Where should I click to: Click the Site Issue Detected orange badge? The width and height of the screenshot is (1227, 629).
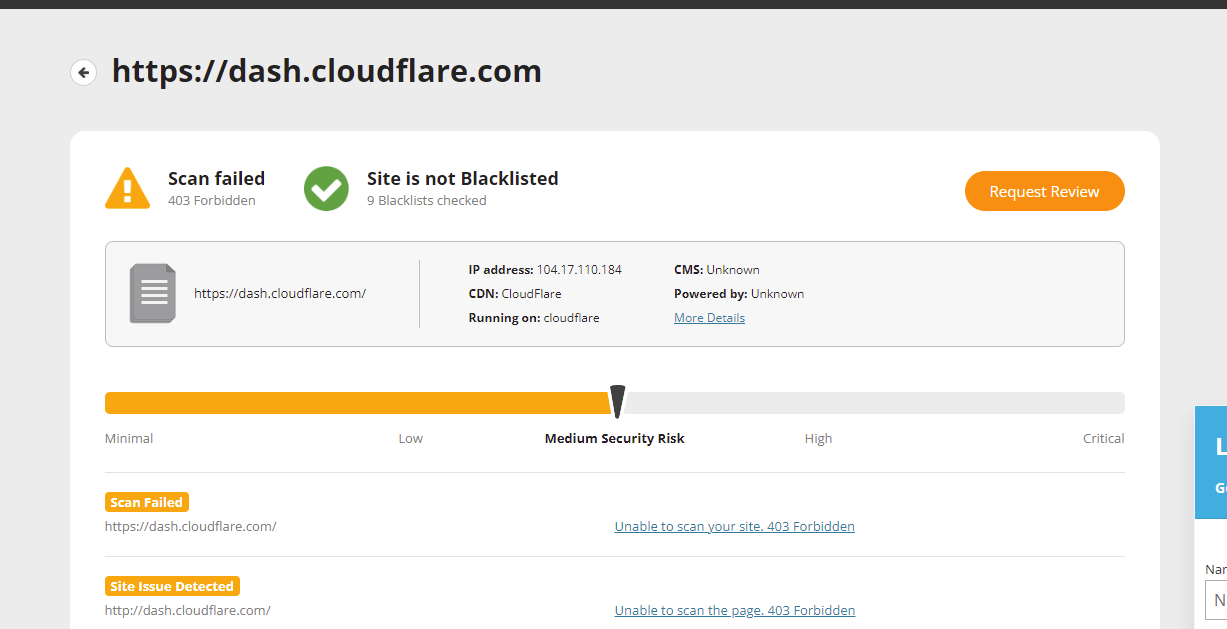[172, 586]
